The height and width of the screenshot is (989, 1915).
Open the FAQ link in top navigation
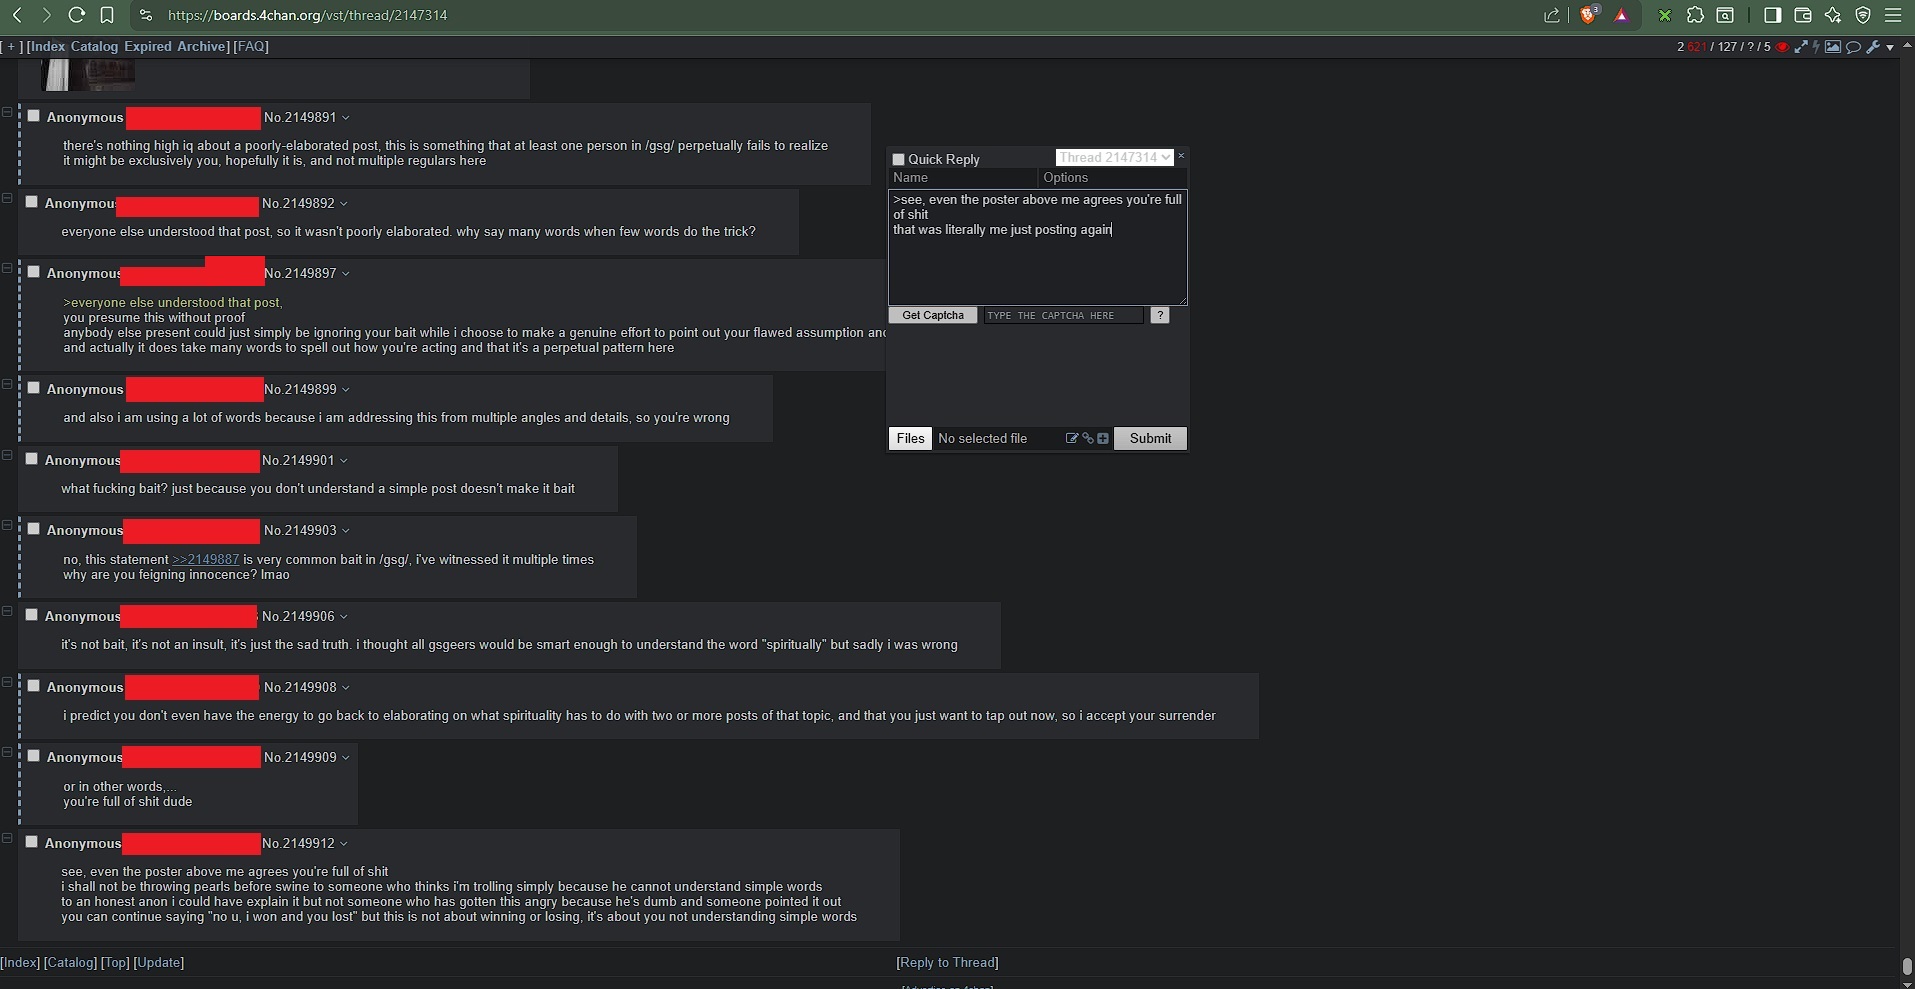click(x=251, y=46)
